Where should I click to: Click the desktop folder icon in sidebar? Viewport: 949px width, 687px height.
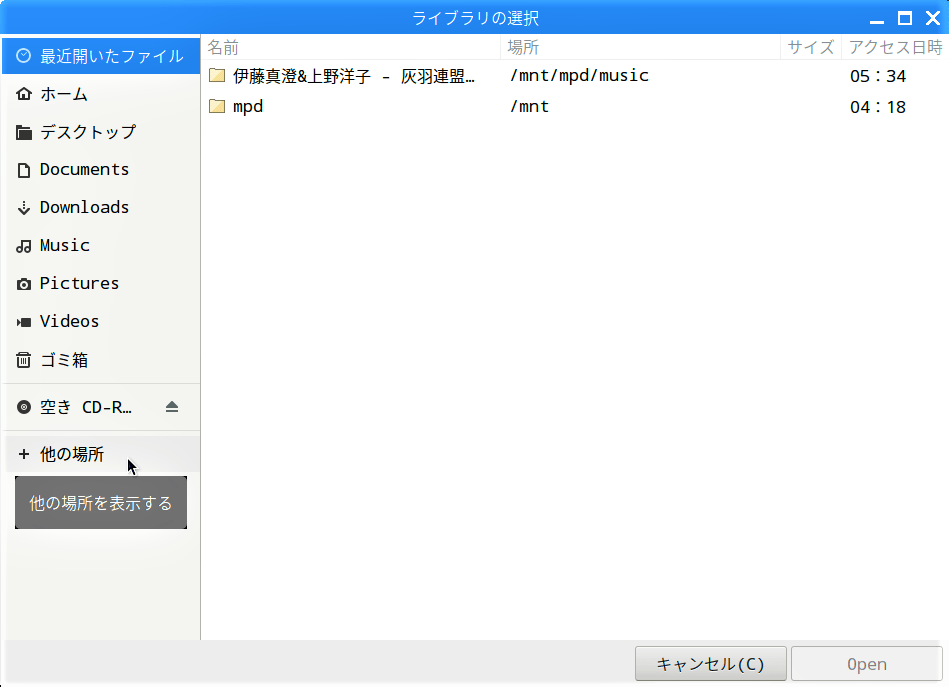click(x=24, y=132)
